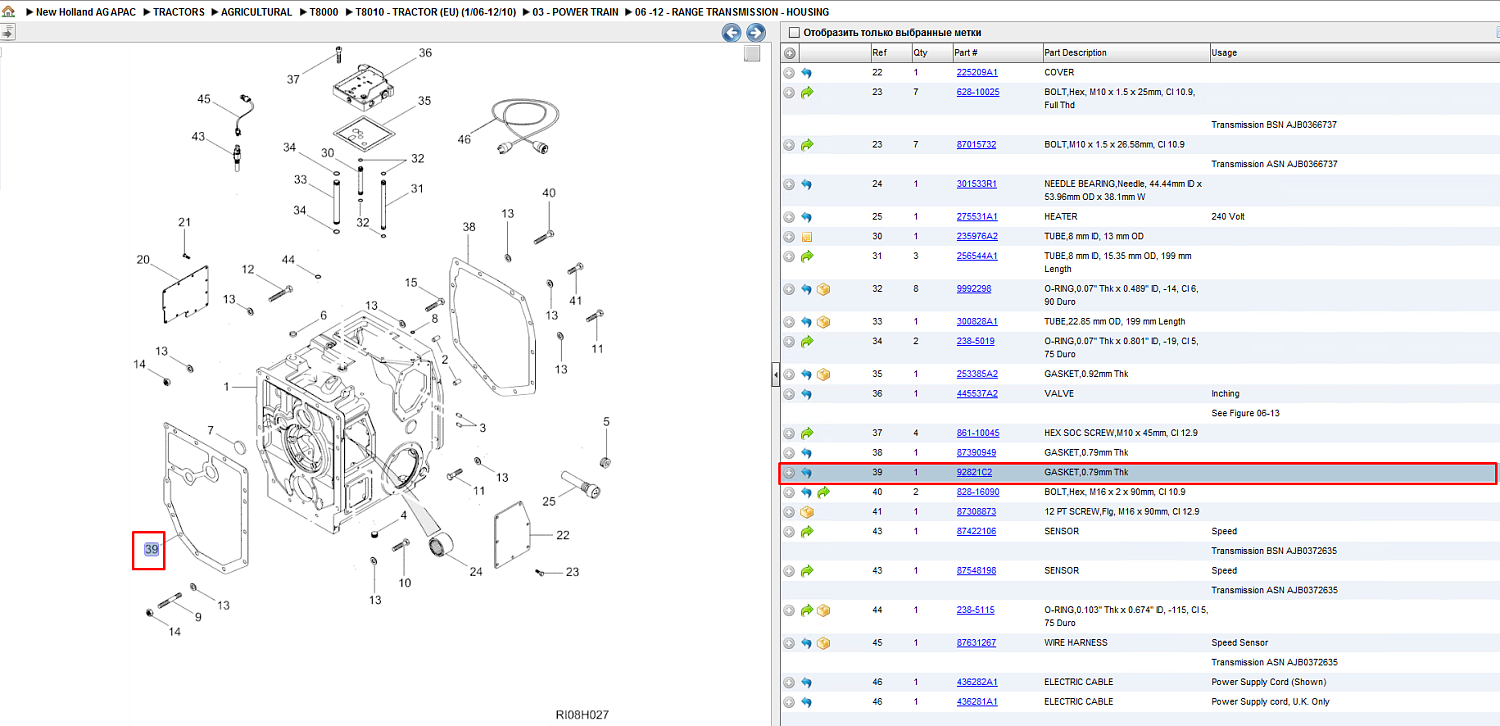The width and height of the screenshot is (1500, 726).
Task: Click the Qty column header
Action: click(930, 53)
